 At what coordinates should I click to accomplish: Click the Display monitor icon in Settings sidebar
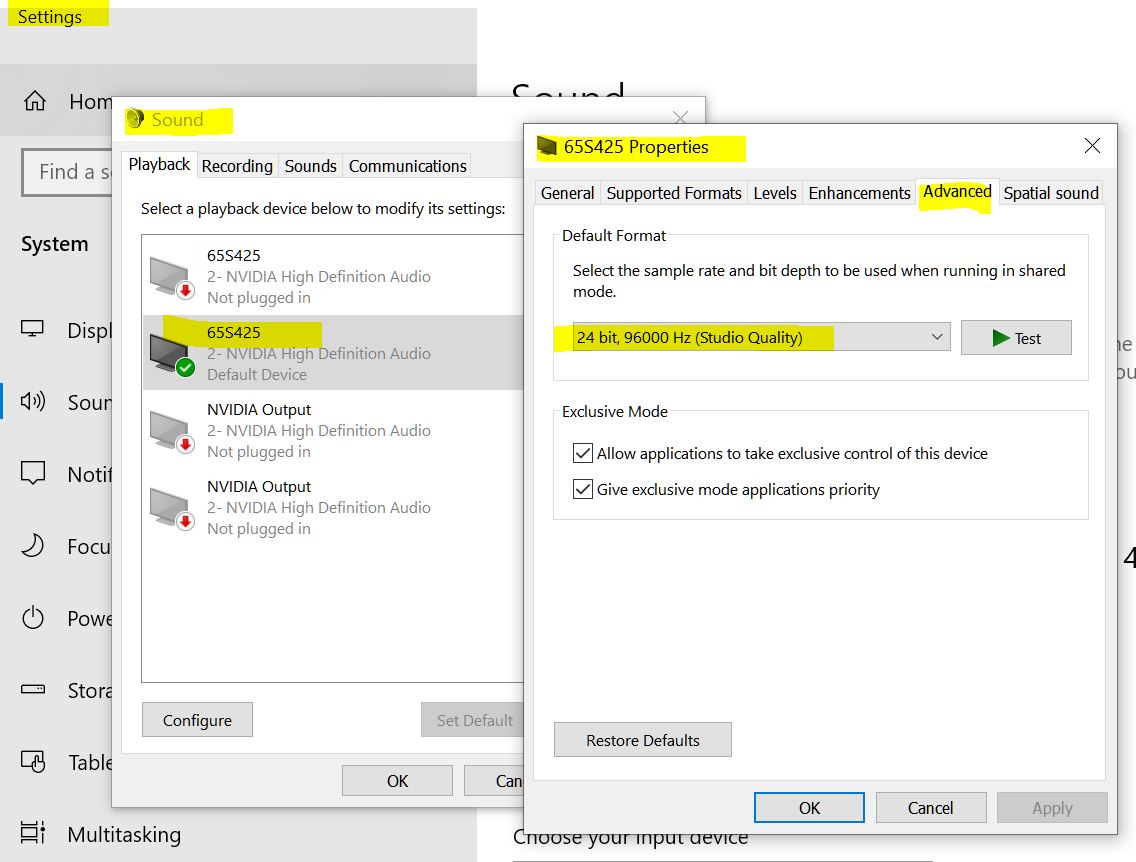pos(33,330)
